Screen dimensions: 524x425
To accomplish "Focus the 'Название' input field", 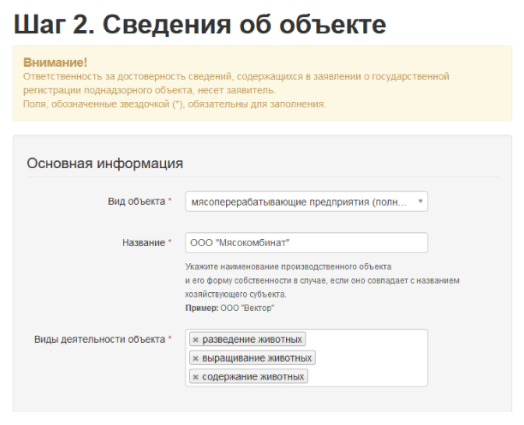I will coord(306,243).
